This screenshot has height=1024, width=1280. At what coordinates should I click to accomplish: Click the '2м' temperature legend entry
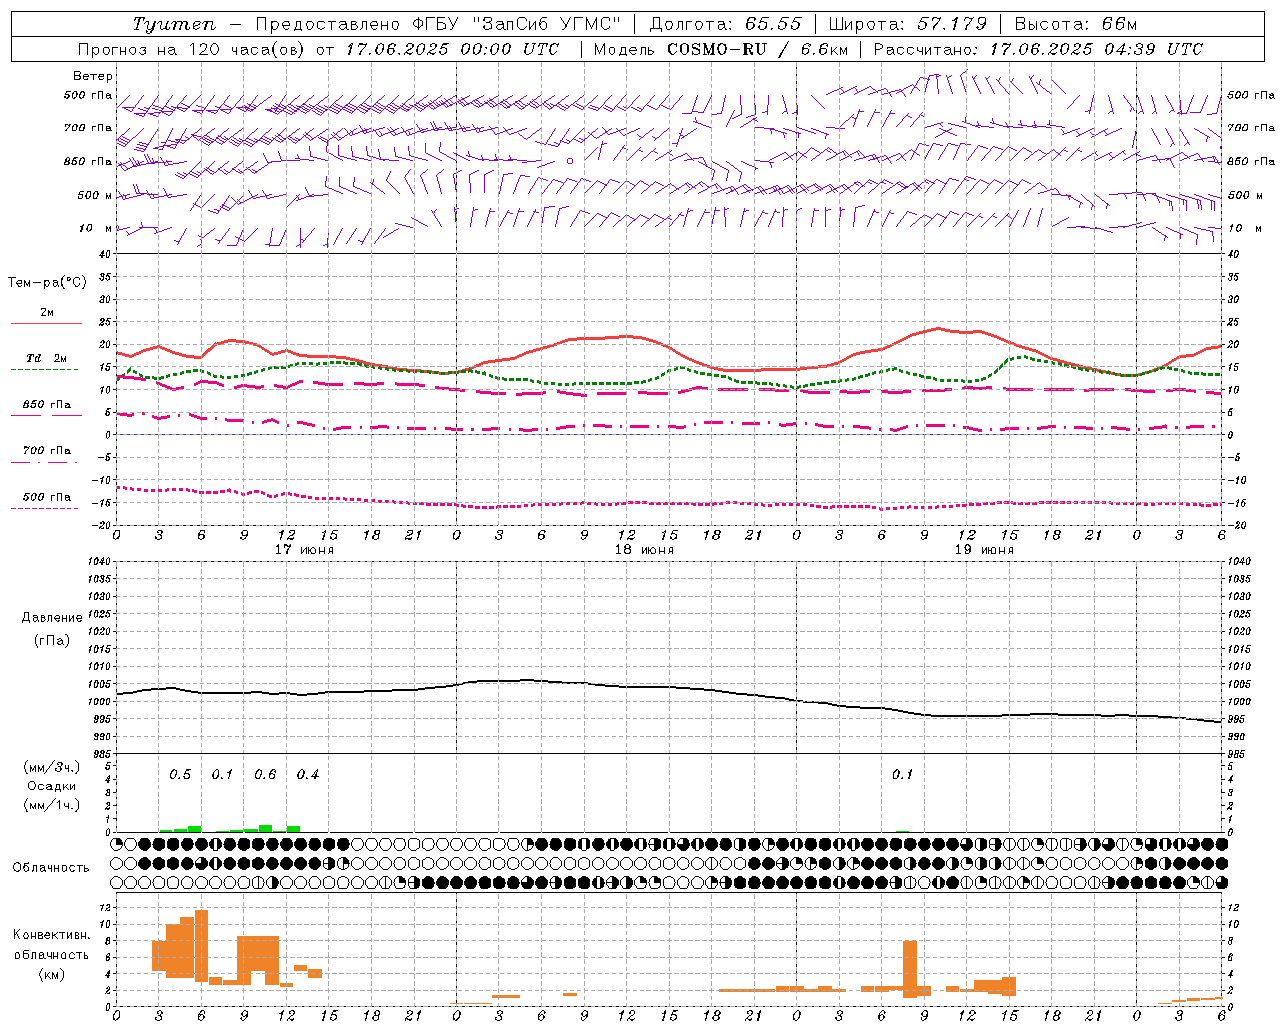click(x=47, y=313)
